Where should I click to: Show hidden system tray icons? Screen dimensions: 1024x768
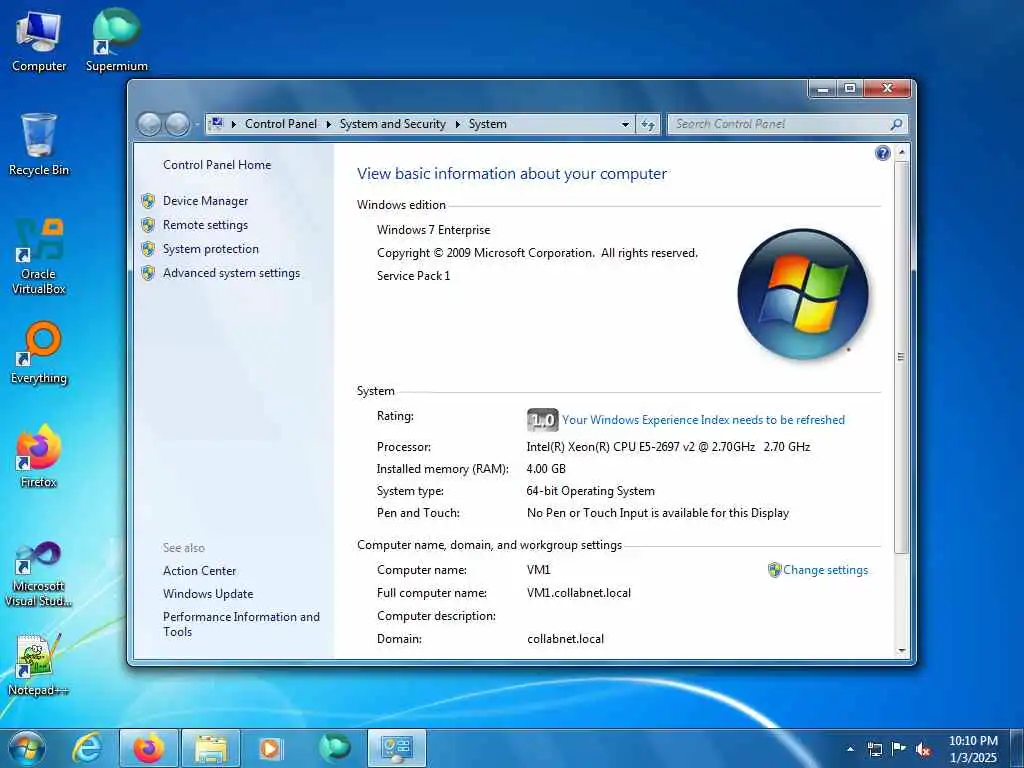click(850, 749)
